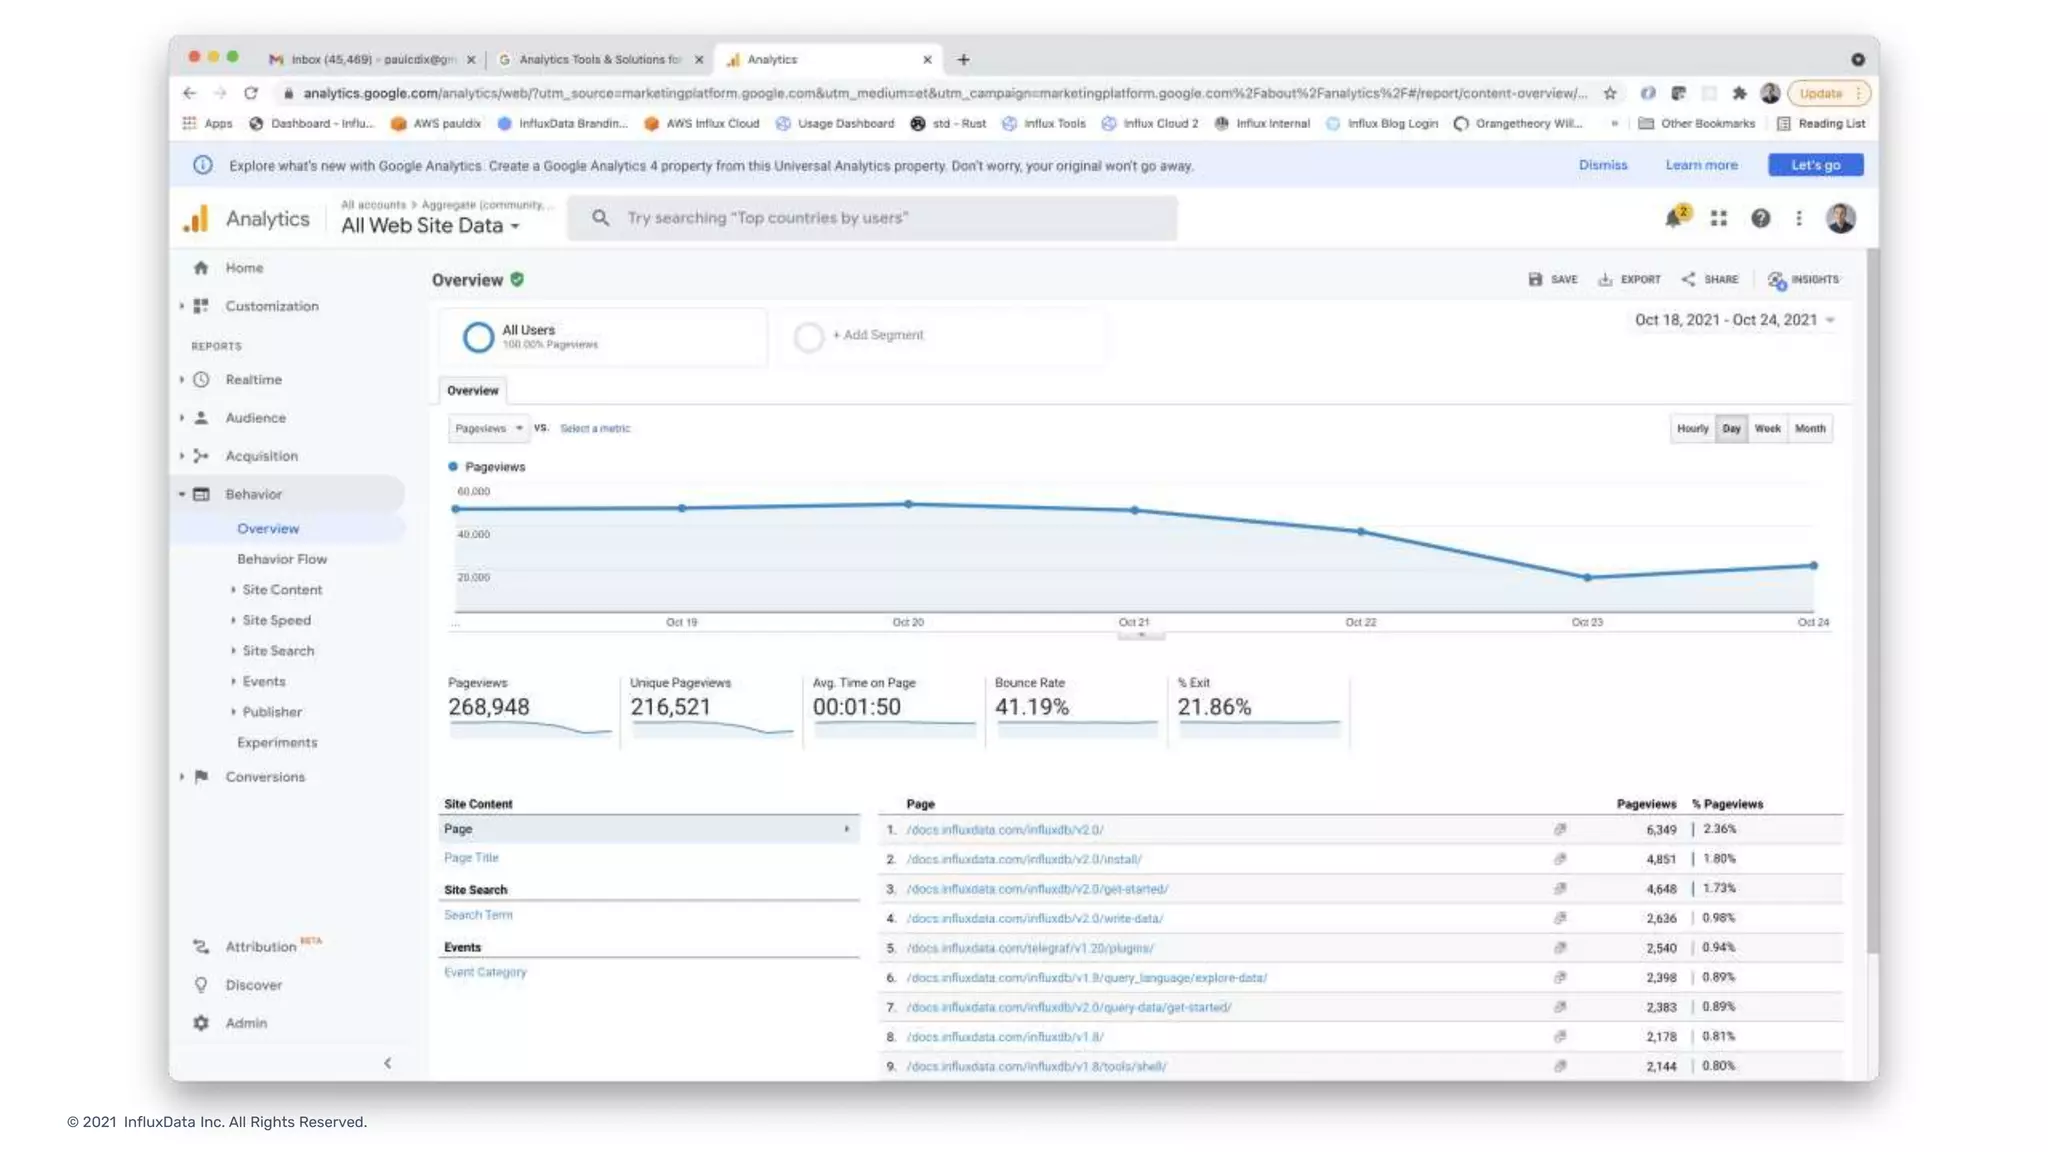Open the Insights icon
The image size is (2048, 1152).
1776,280
